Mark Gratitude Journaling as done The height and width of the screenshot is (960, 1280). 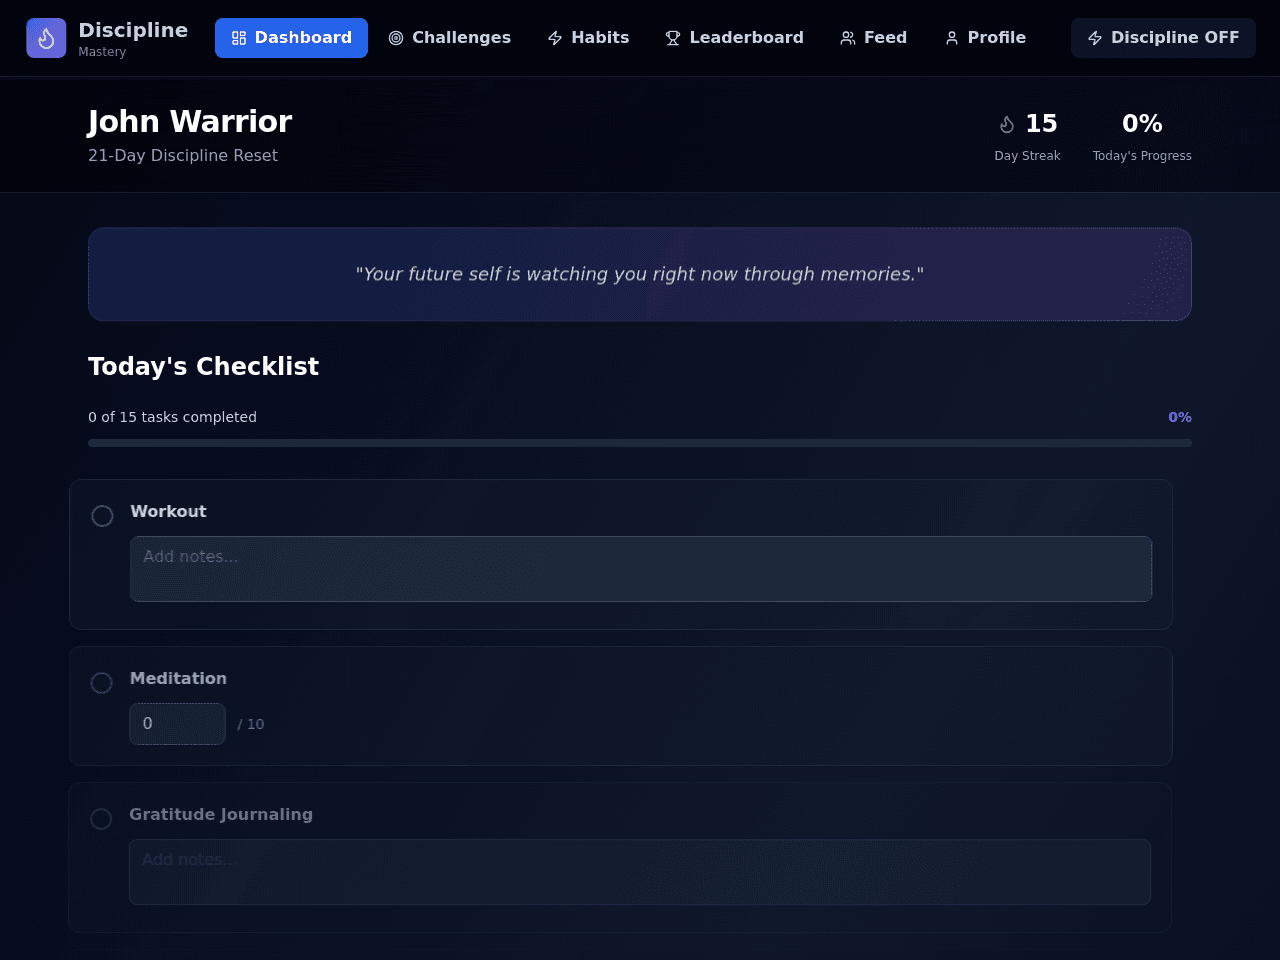101,819
